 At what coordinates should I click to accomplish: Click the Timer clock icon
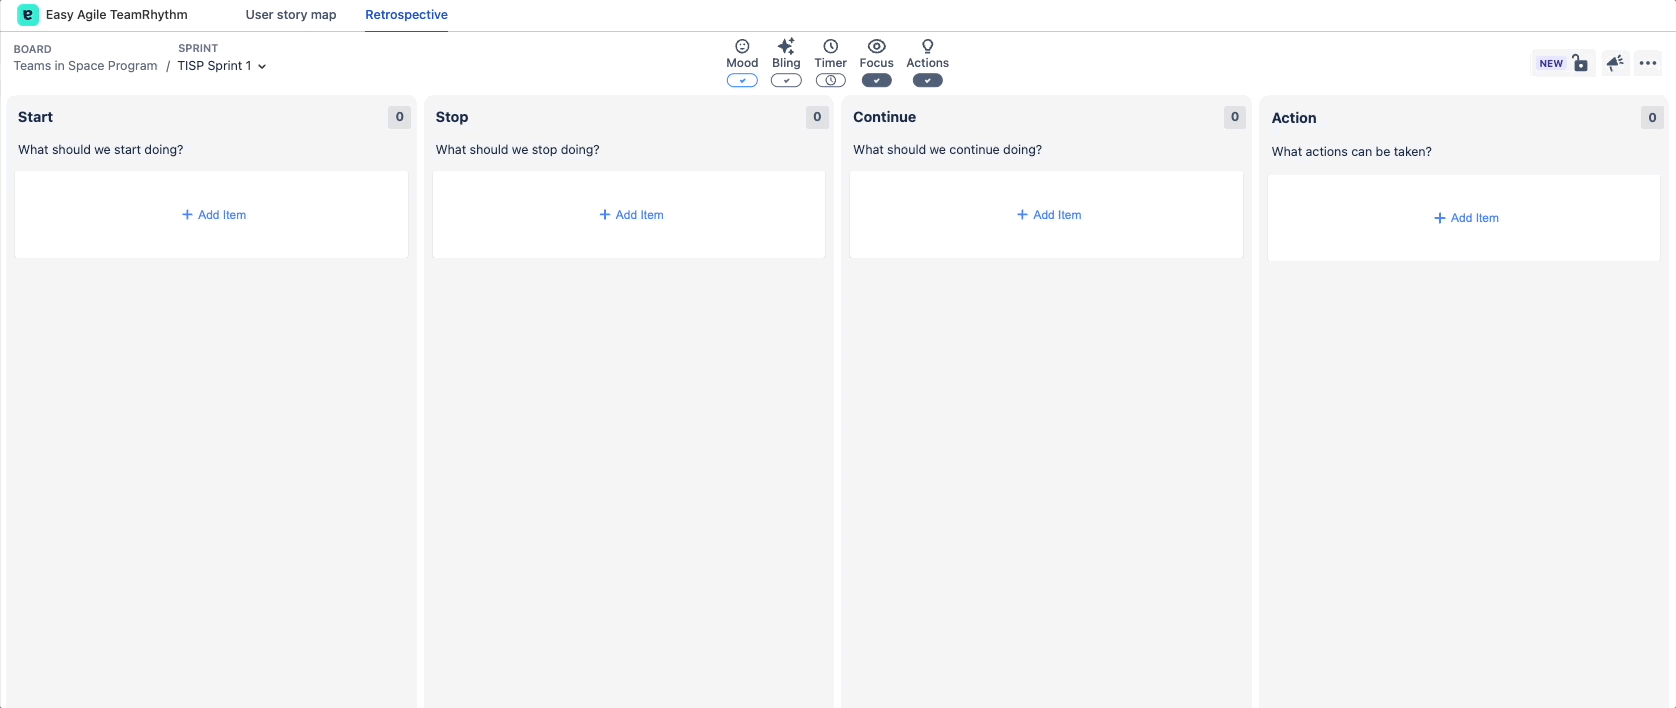[x=830, y=46]
